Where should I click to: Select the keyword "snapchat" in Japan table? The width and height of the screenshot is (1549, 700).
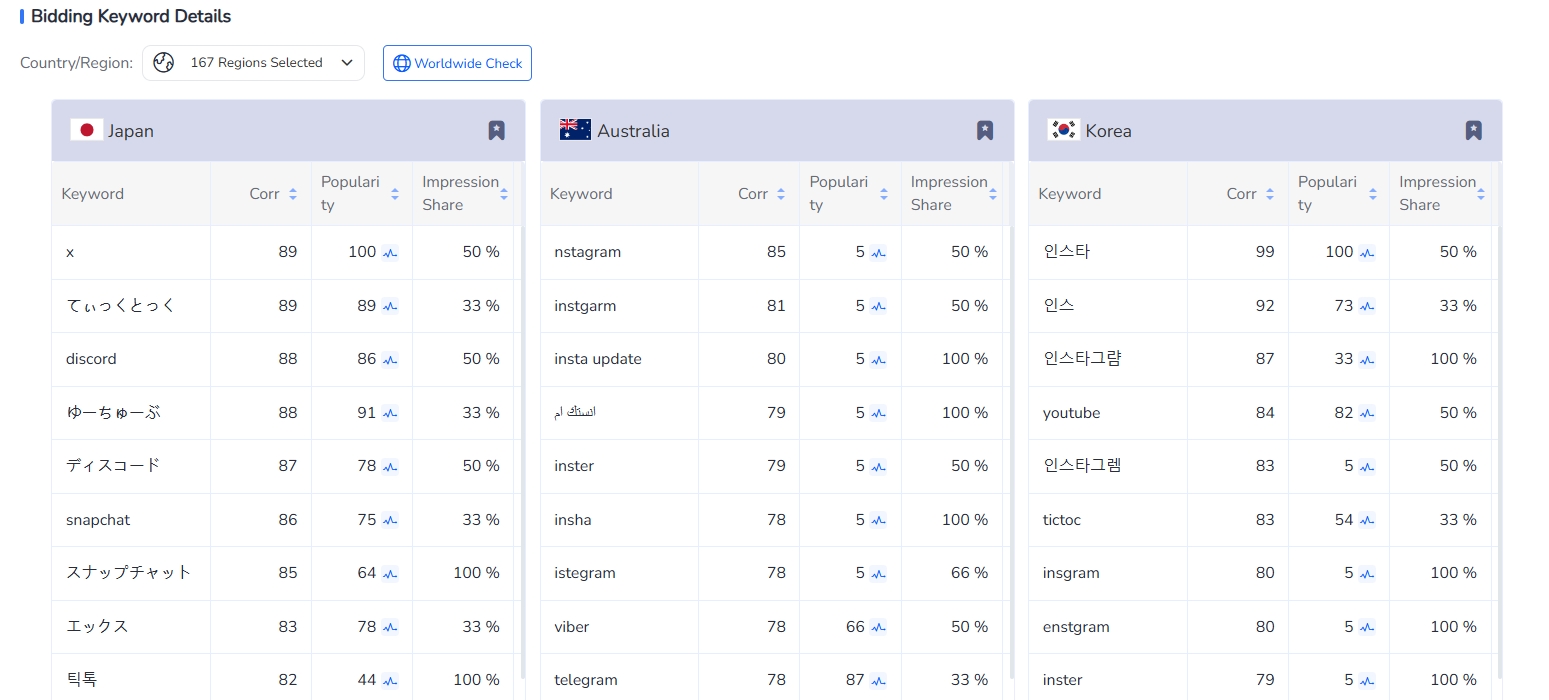tap(97, 519)
